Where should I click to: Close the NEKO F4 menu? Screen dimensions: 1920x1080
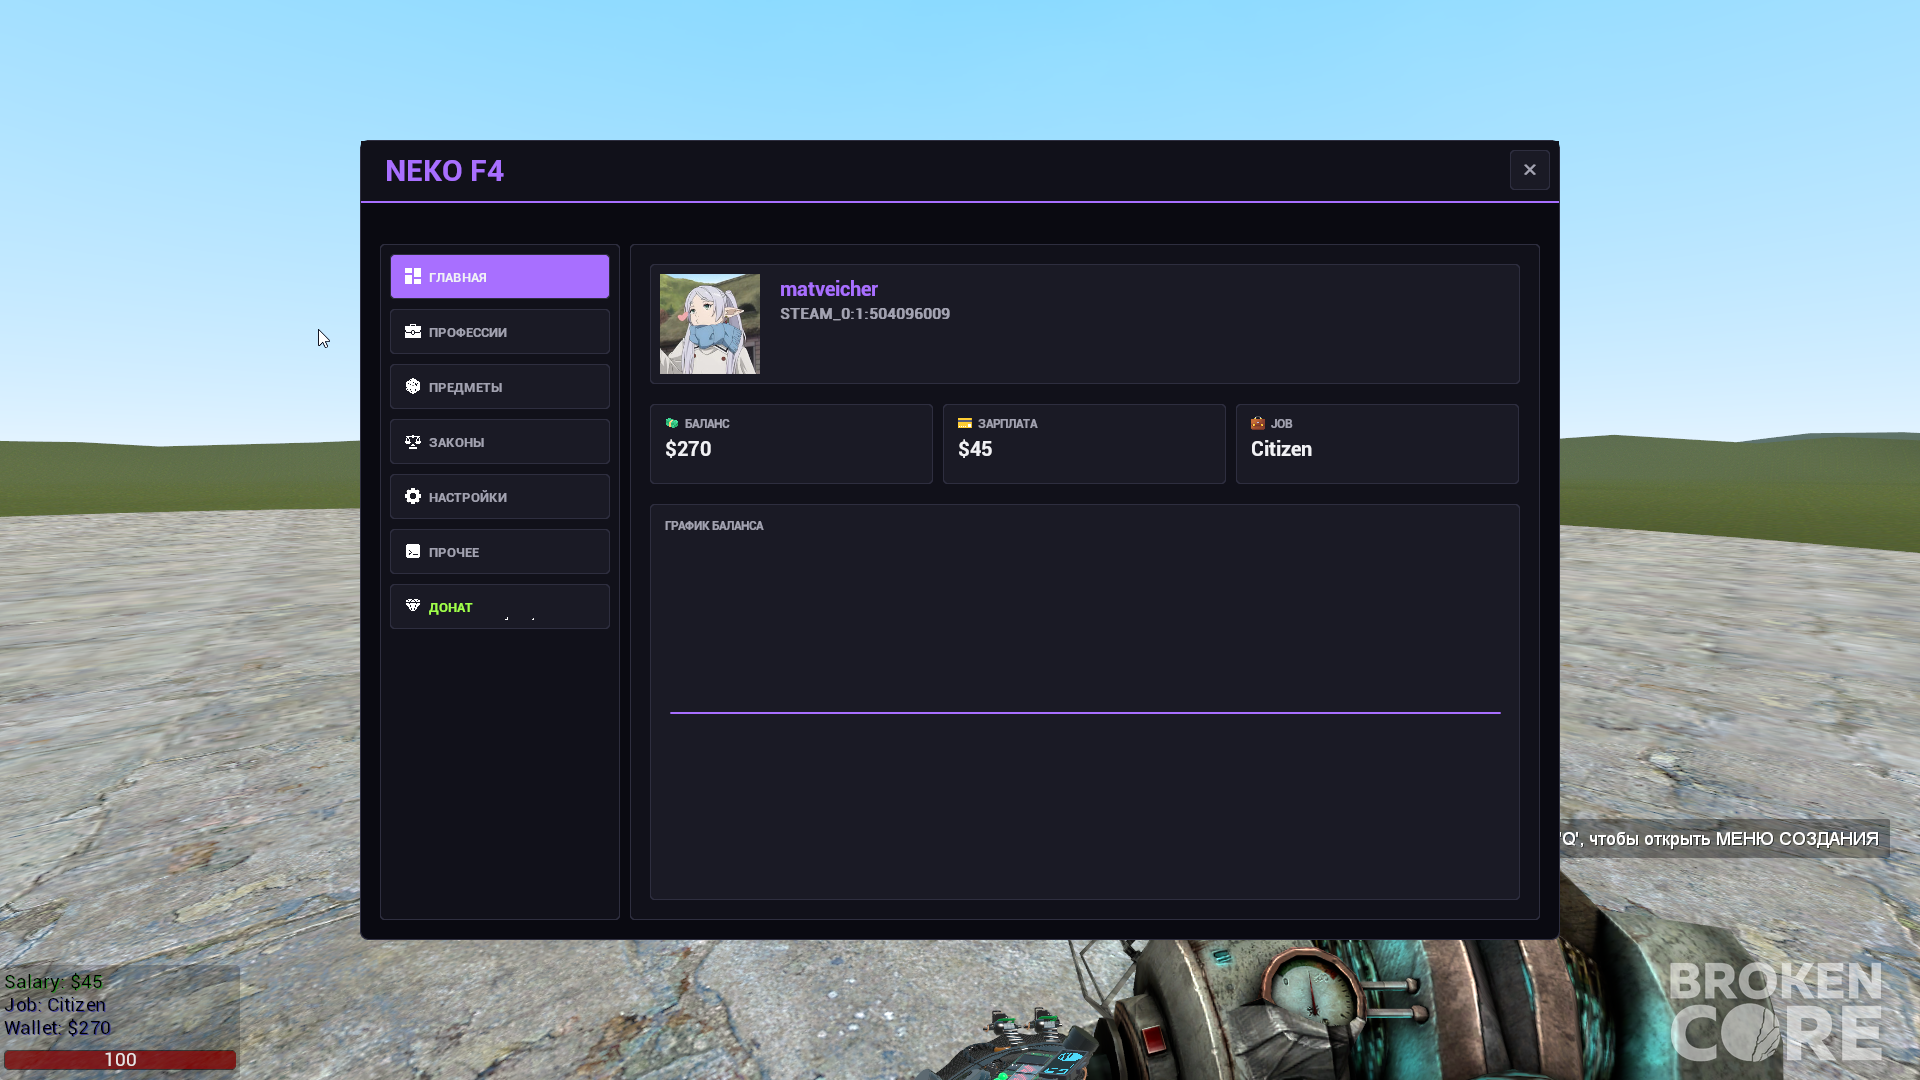tap(1530, 170)
